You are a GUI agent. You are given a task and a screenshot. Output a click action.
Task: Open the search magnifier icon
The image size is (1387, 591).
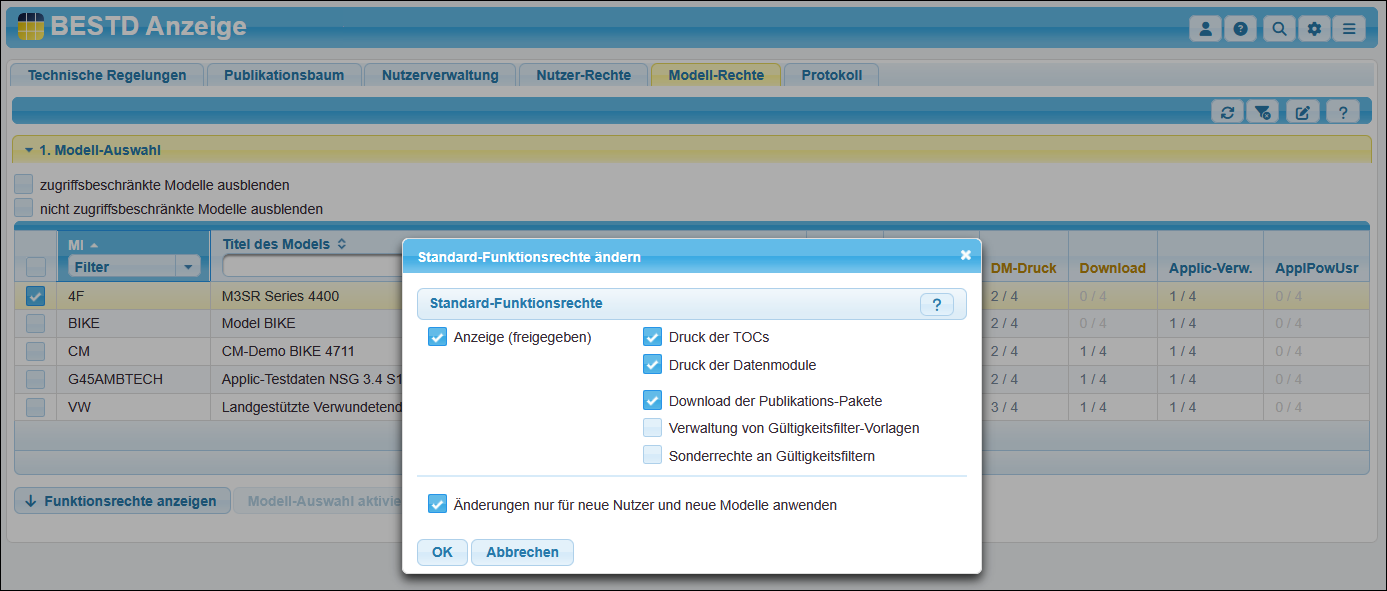(x=1278, y=29)
